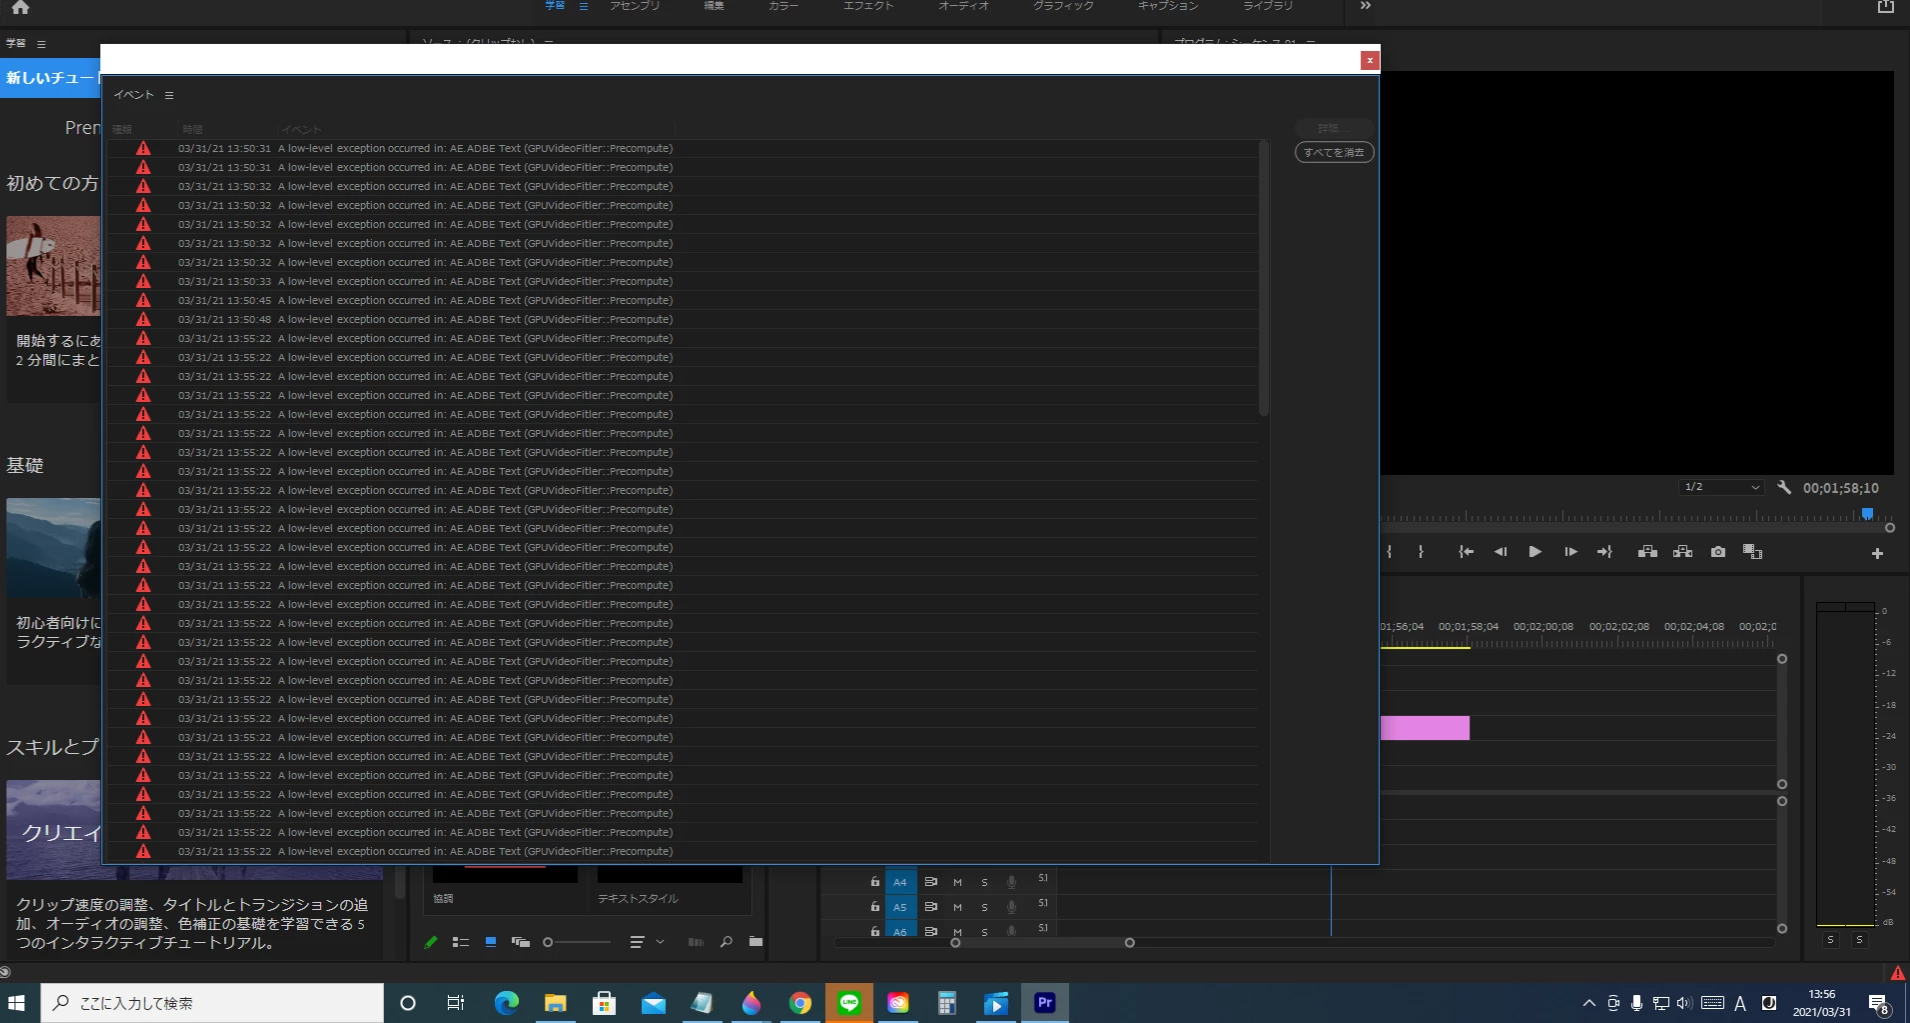Toggle lock on track A4

(875, 882)
